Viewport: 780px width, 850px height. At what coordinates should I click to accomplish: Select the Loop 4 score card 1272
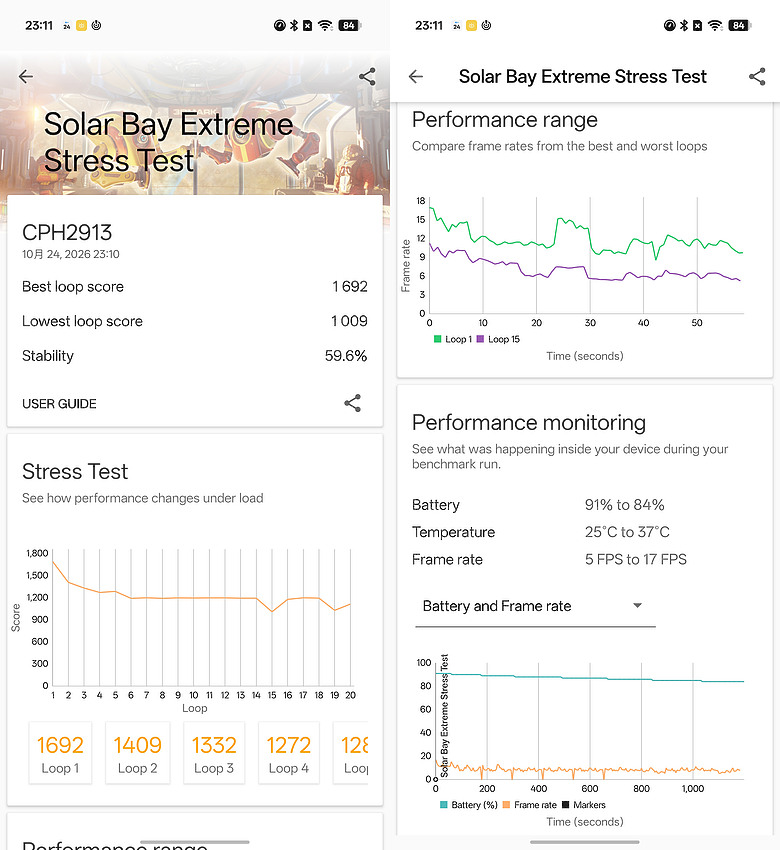tap(288, 753)
